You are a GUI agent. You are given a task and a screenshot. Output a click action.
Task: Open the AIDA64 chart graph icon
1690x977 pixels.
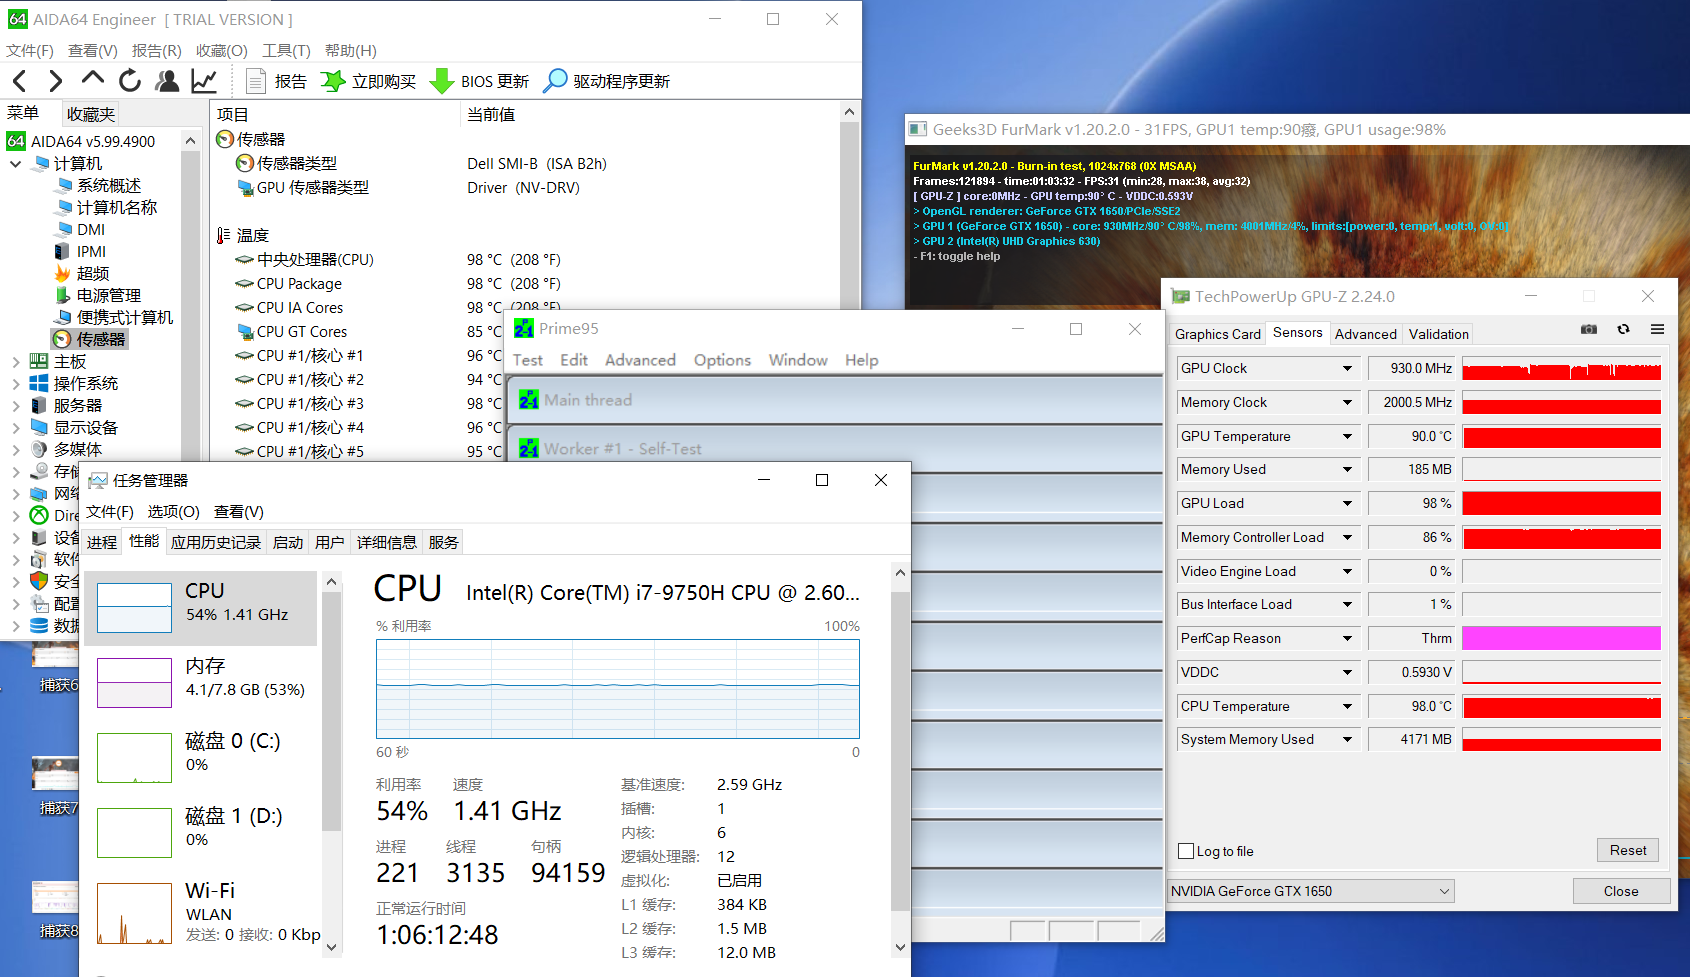coord(204,81)
